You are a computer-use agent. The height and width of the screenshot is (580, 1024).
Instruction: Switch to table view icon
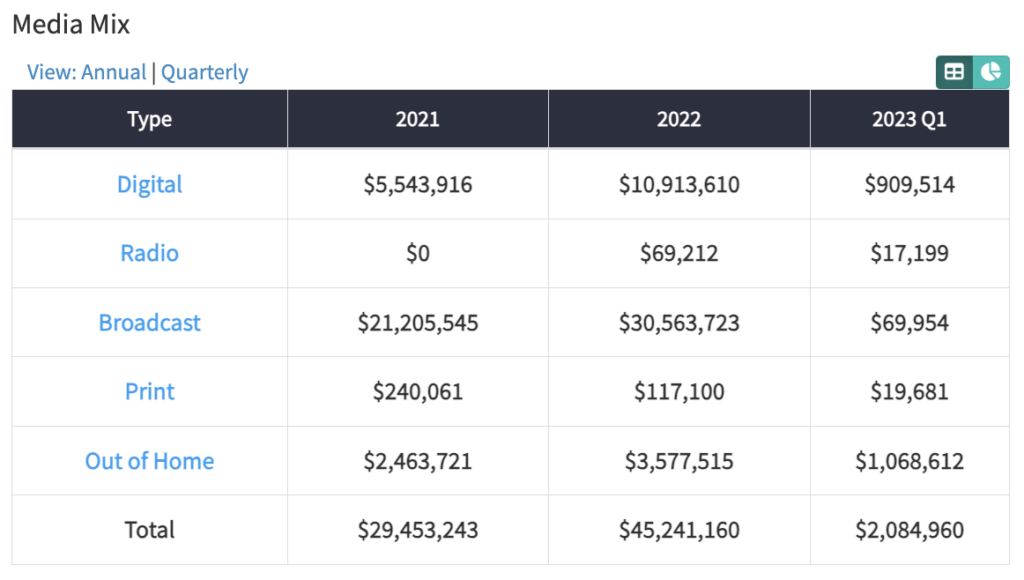(954, 72)
